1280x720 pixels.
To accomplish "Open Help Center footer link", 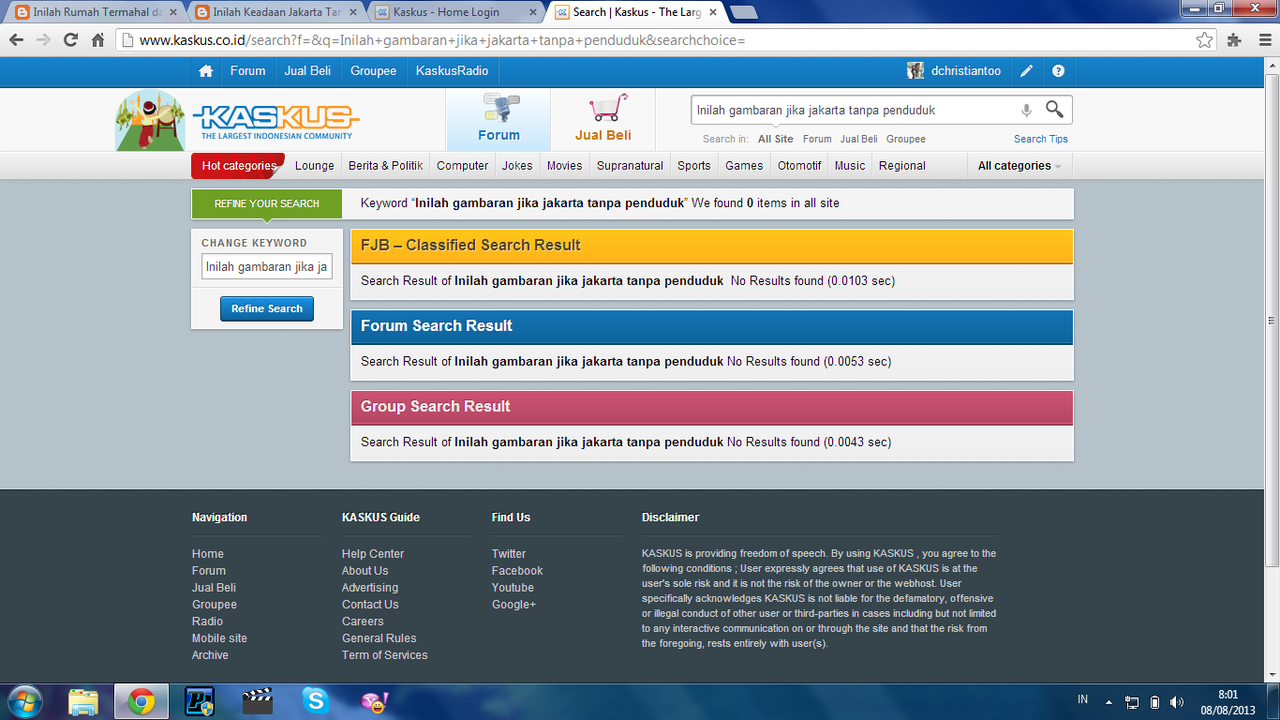I will [x=373, y=554].
